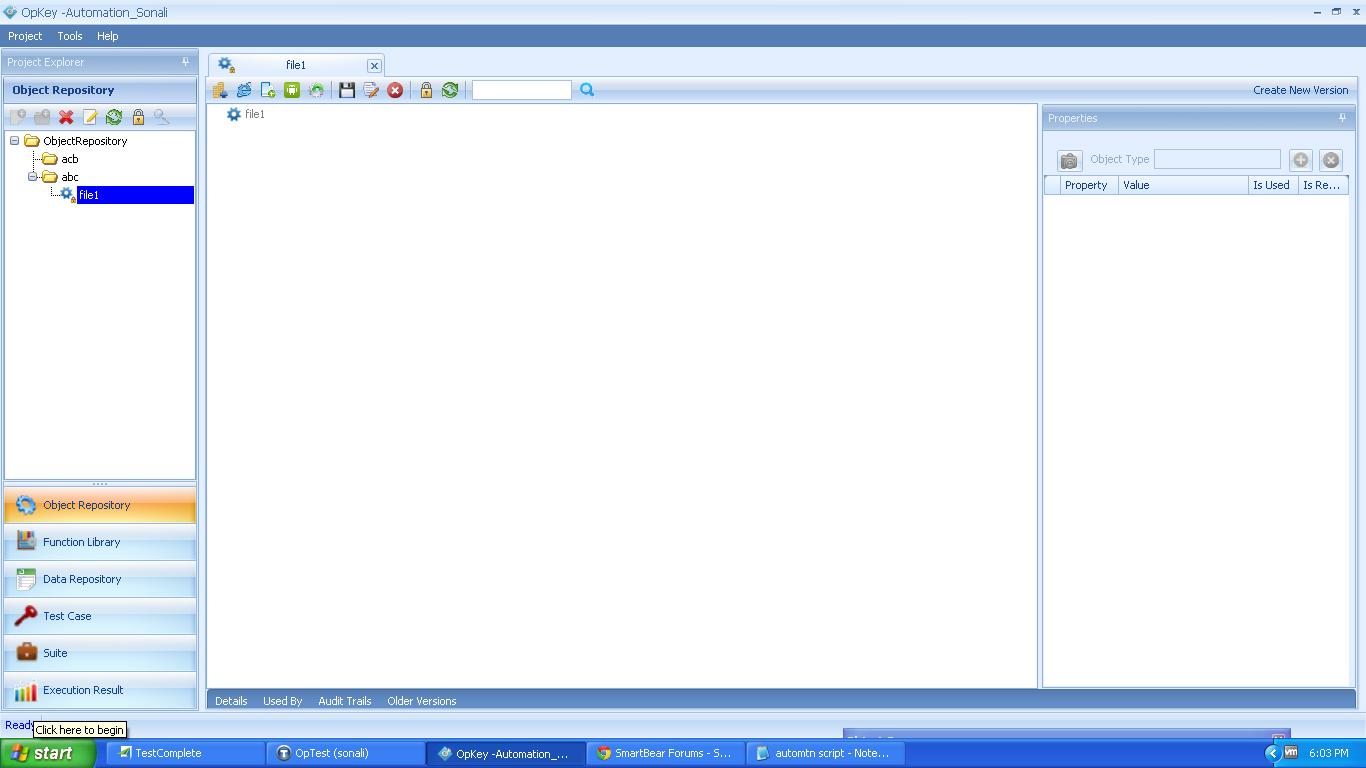
Task: Select the Android mobile spy icon
Action: [x=293, y=90]
